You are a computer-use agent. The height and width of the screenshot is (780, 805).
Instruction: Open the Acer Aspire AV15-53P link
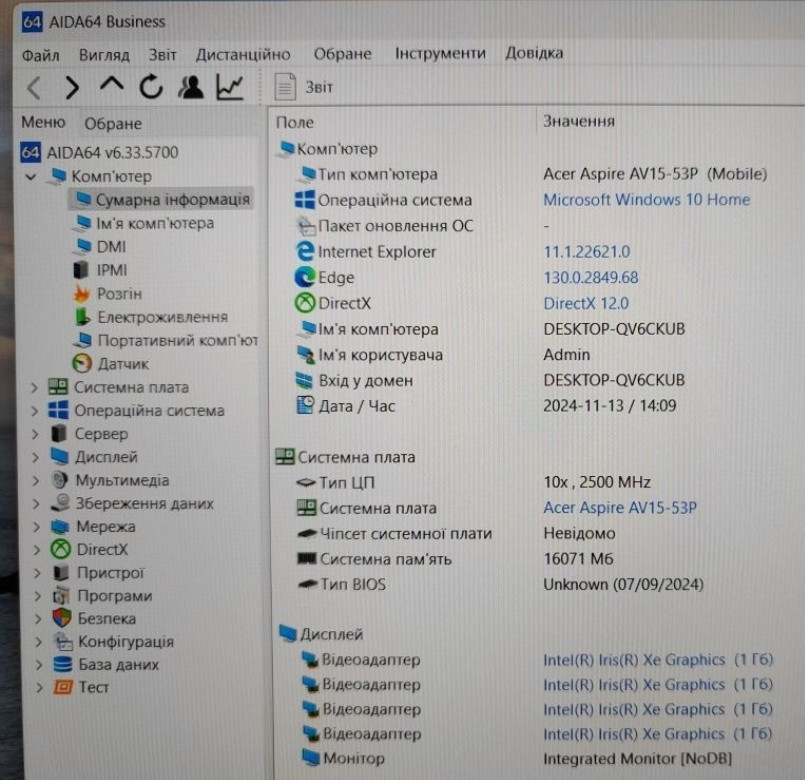[618, 508]
